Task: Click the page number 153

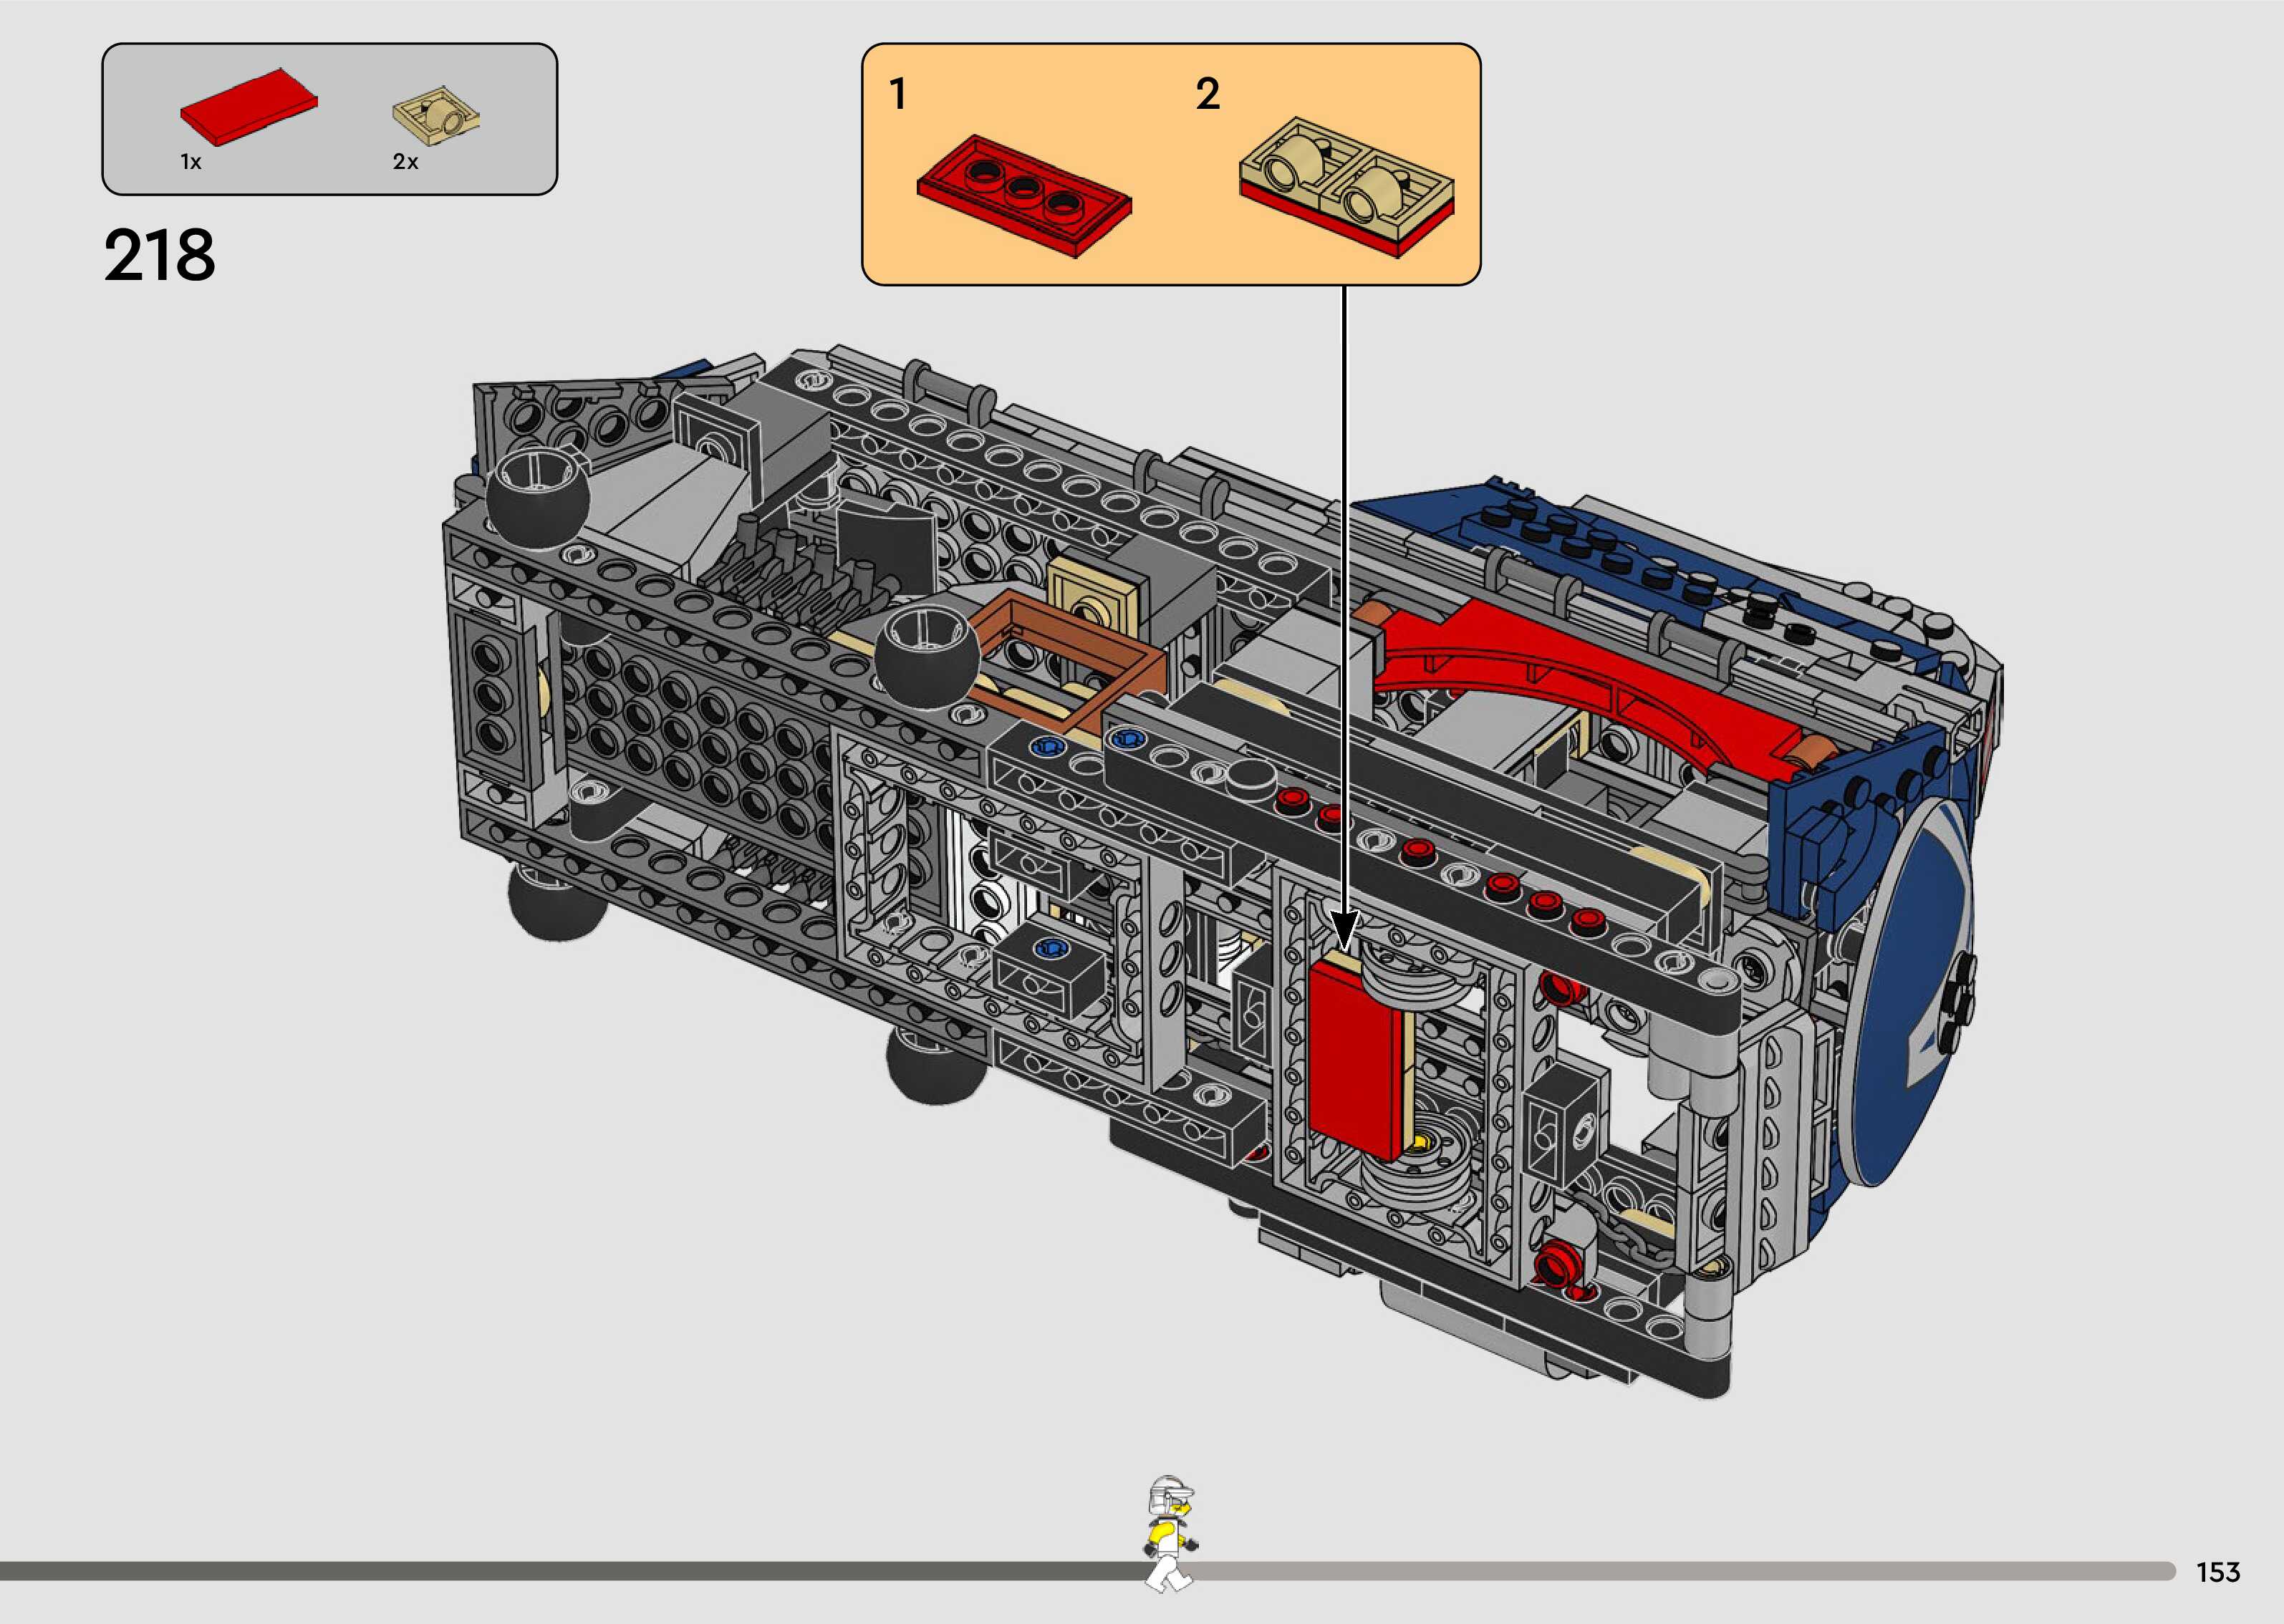Action: (x=2217, y=1572)
